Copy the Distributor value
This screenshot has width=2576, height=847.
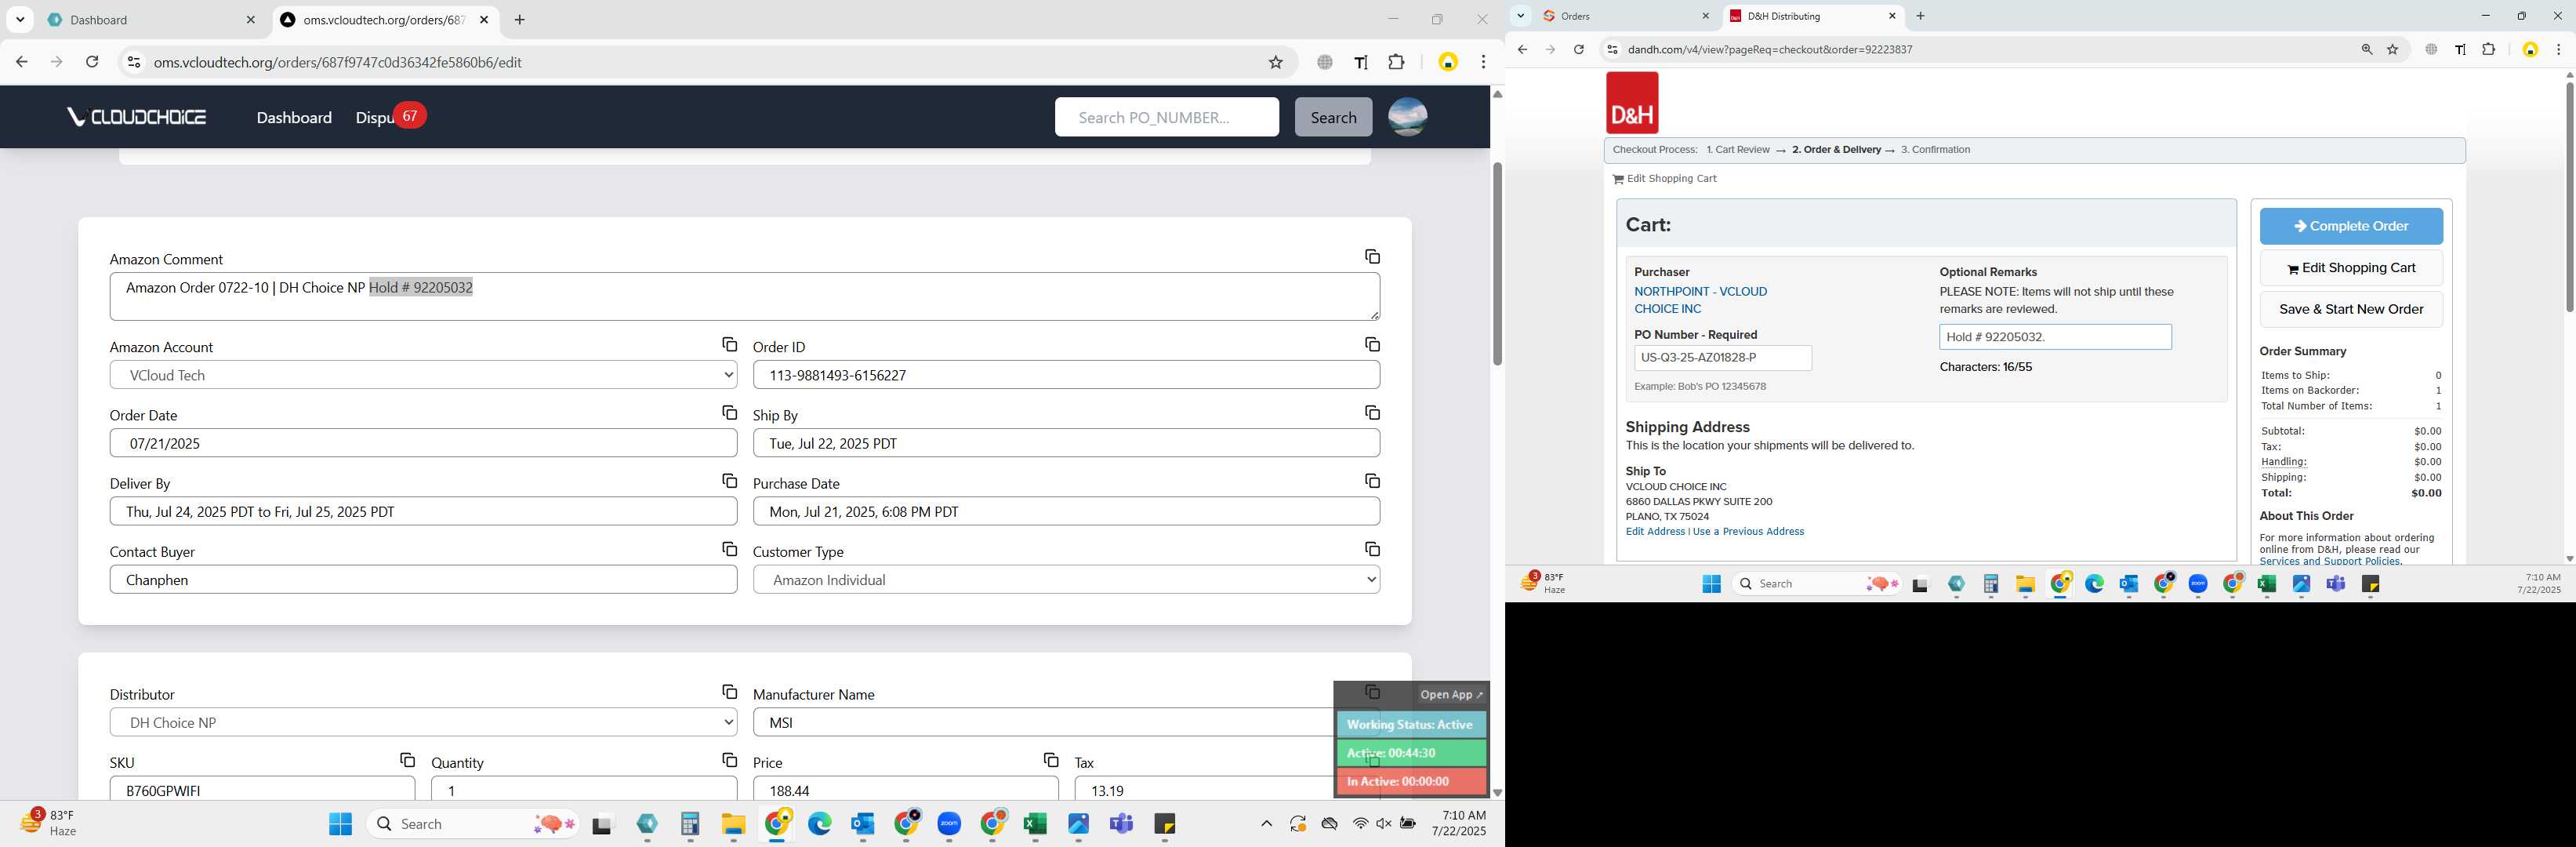pos(729,692)
